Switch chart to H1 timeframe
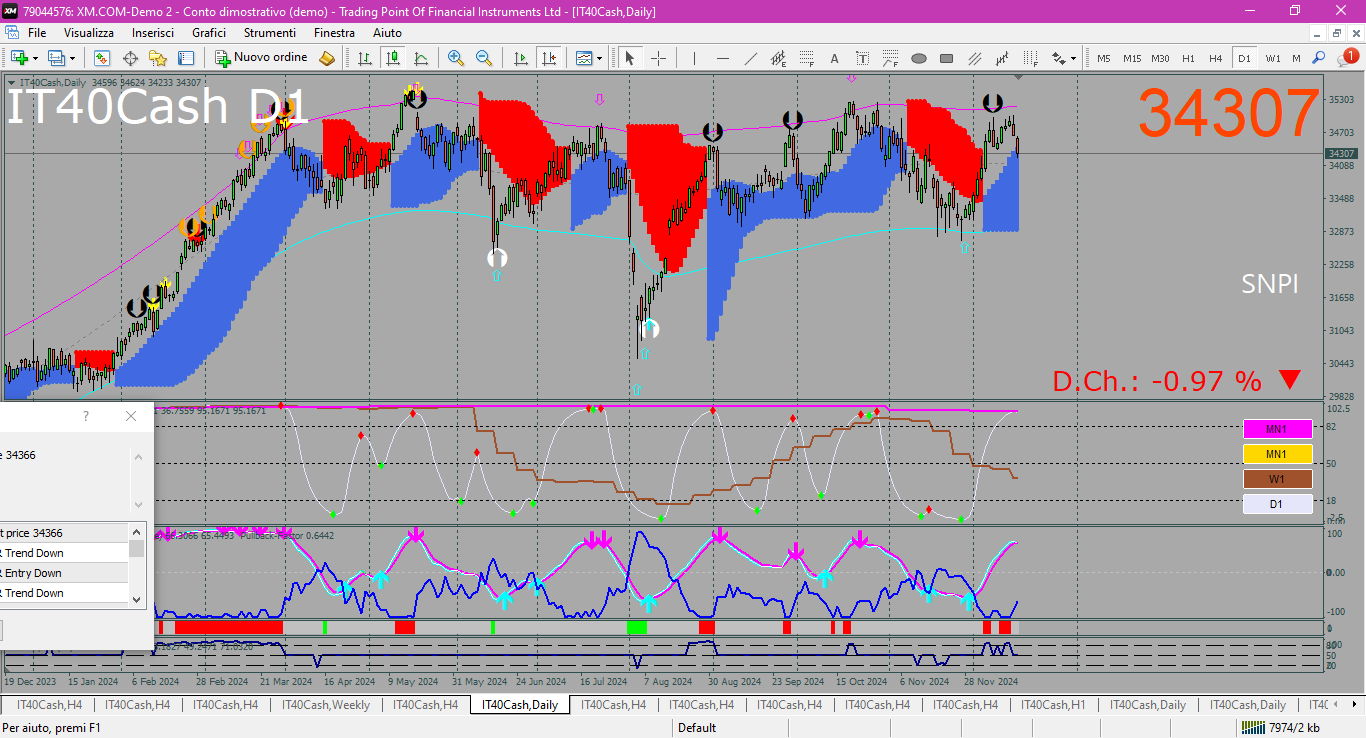This screenshot has height=738, width=1366. 1188,58
